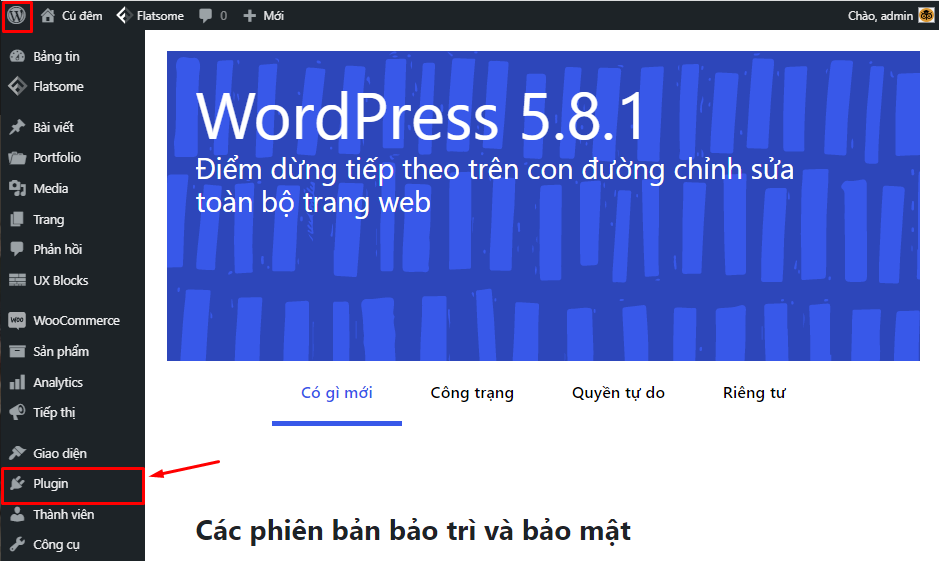
Task: Open Công cụ tools menu
Action: (x=56, y=545)
